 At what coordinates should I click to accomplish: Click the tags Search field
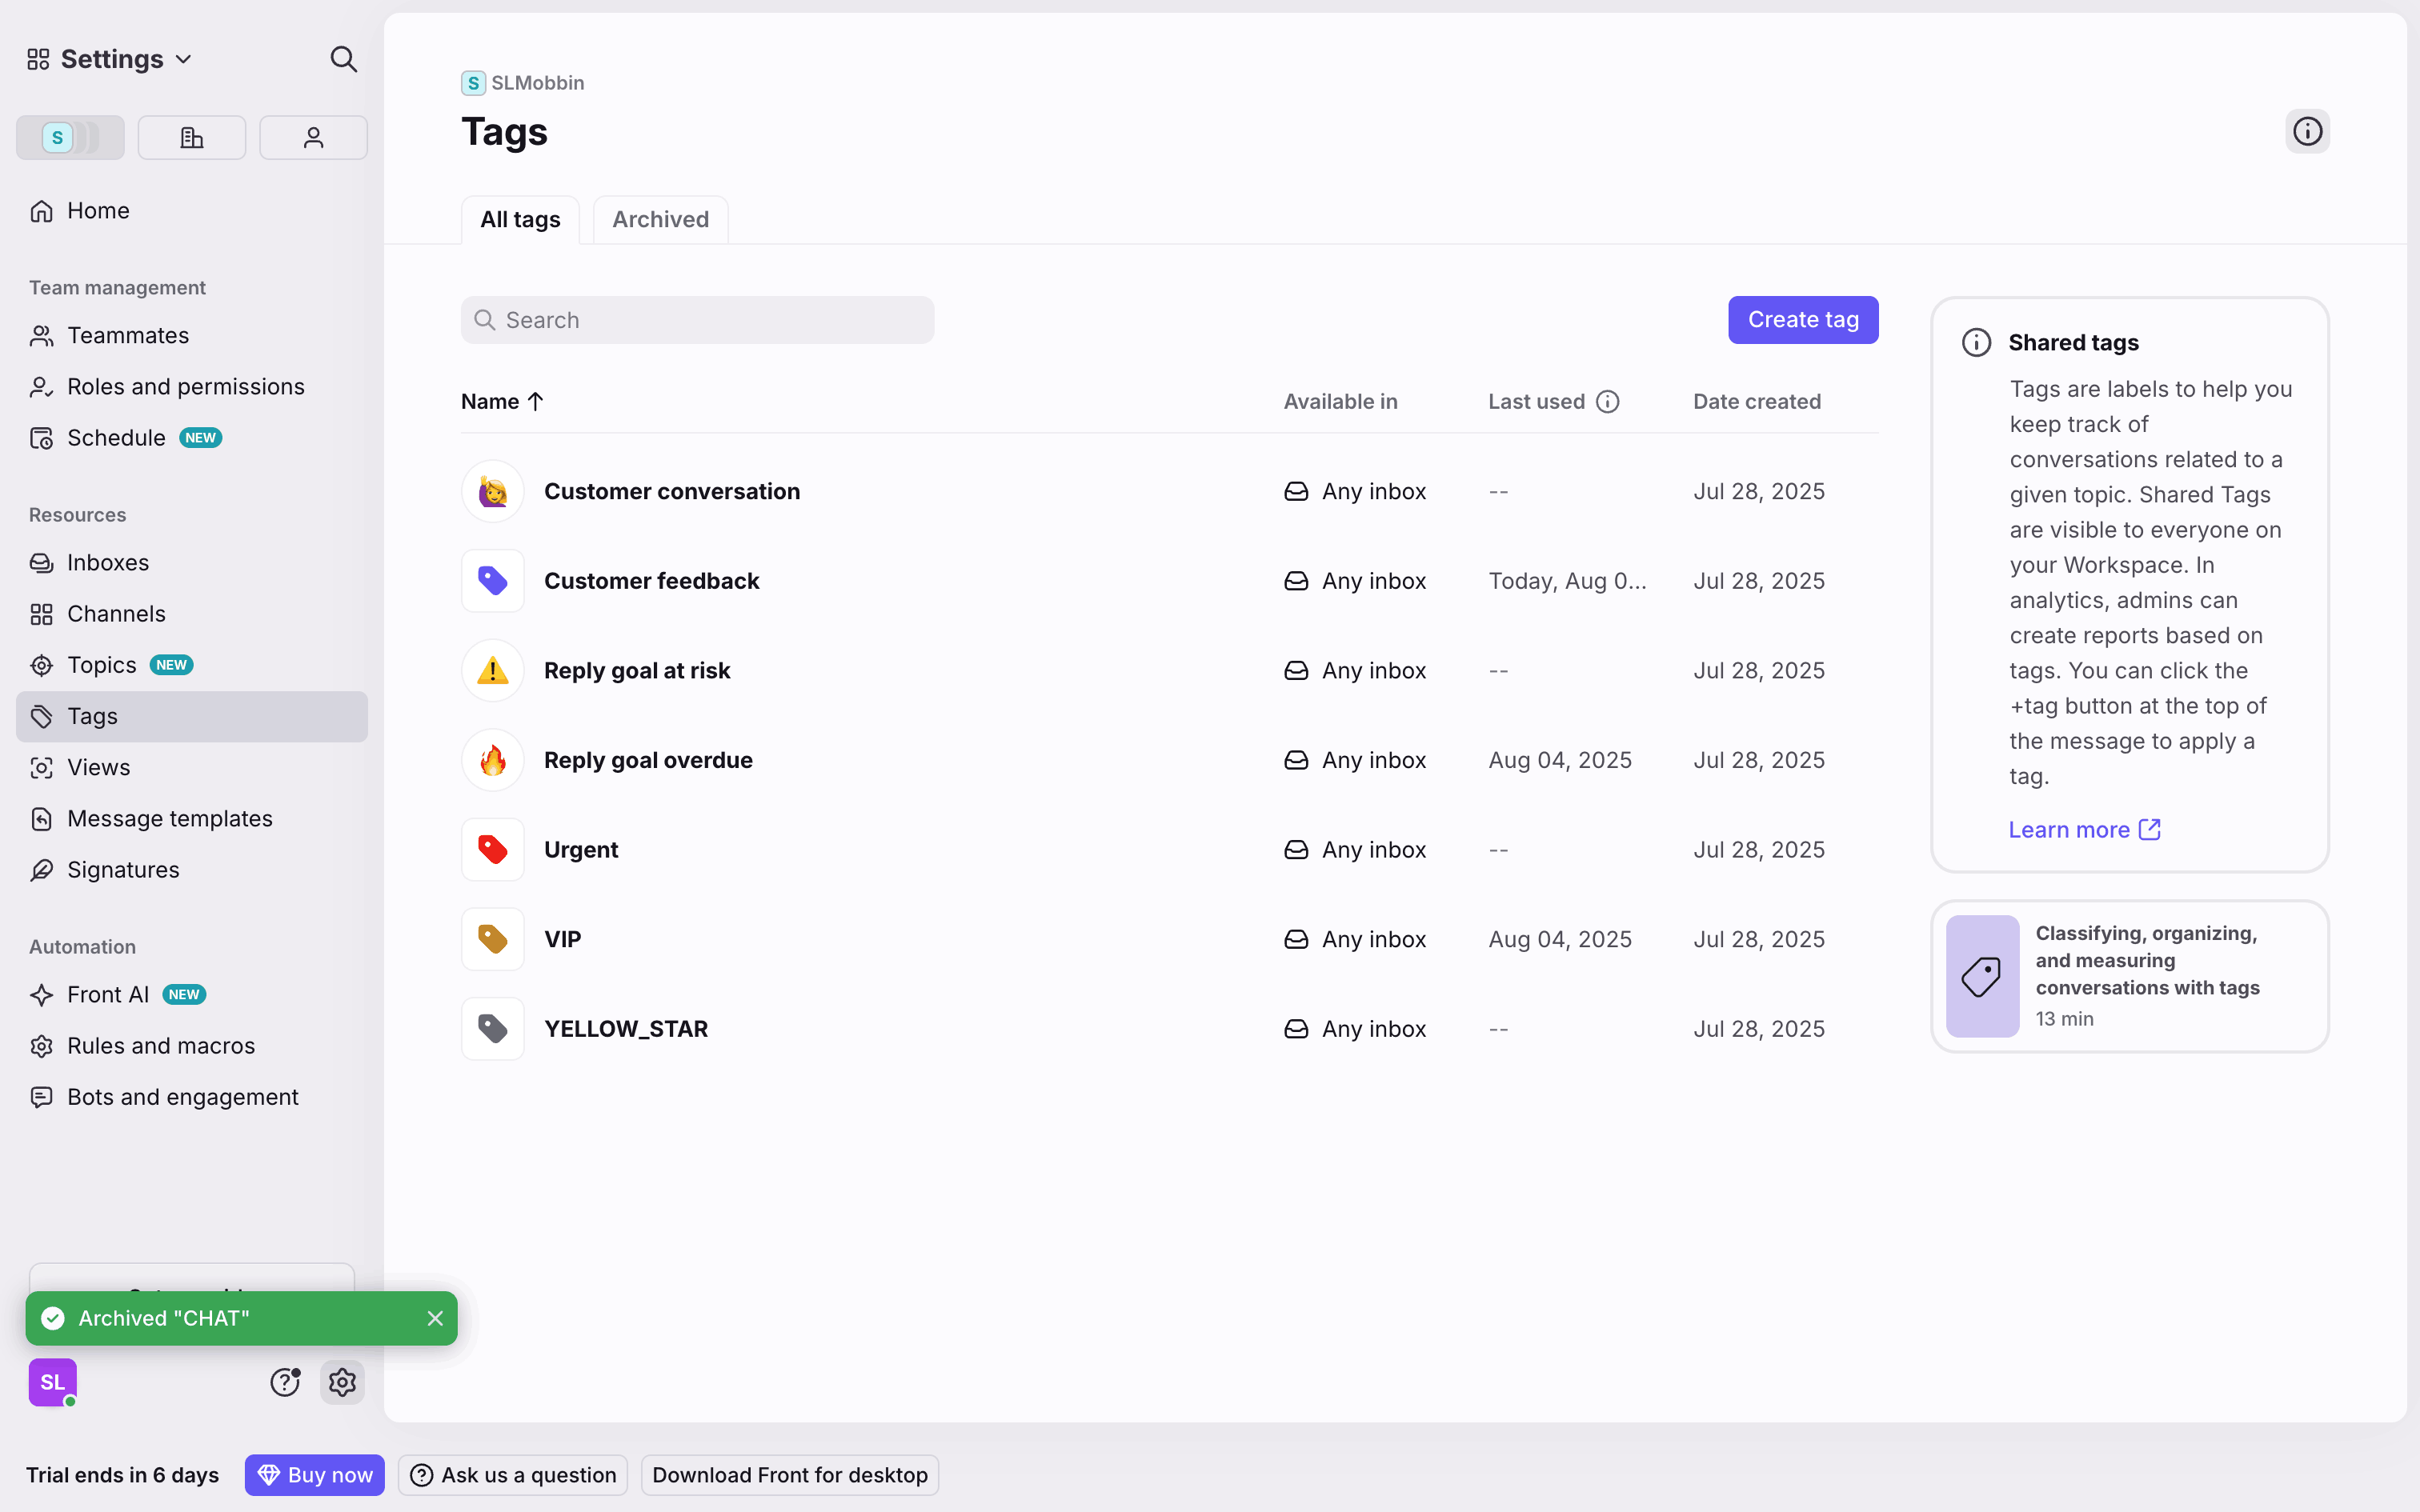697,320
